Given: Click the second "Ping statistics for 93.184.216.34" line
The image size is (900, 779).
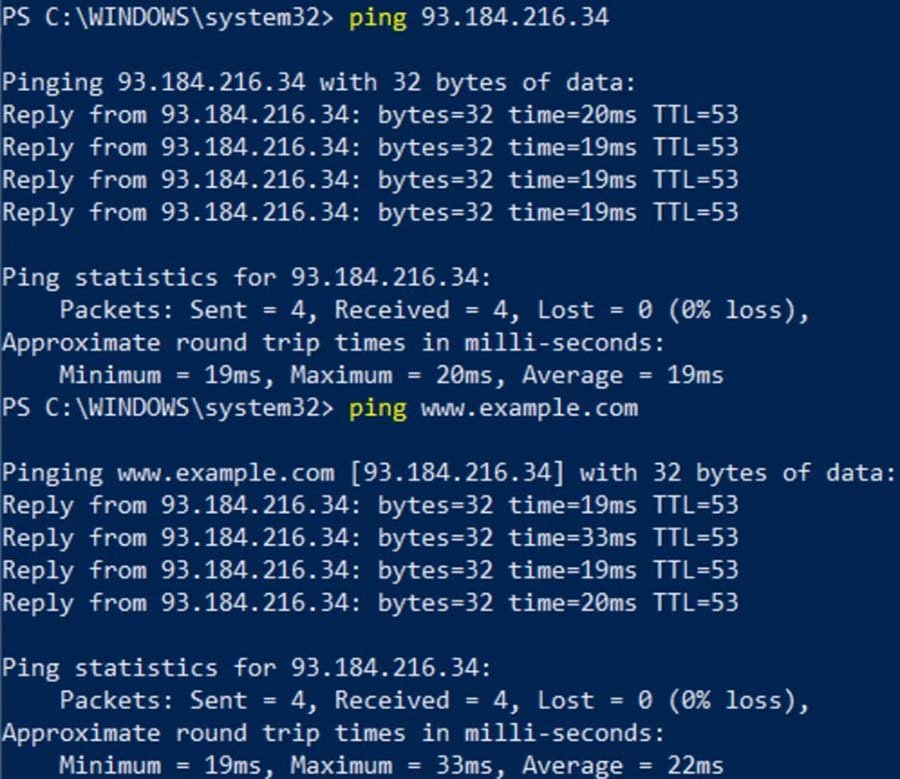Looking at the screenshot, I should (246, 668).
